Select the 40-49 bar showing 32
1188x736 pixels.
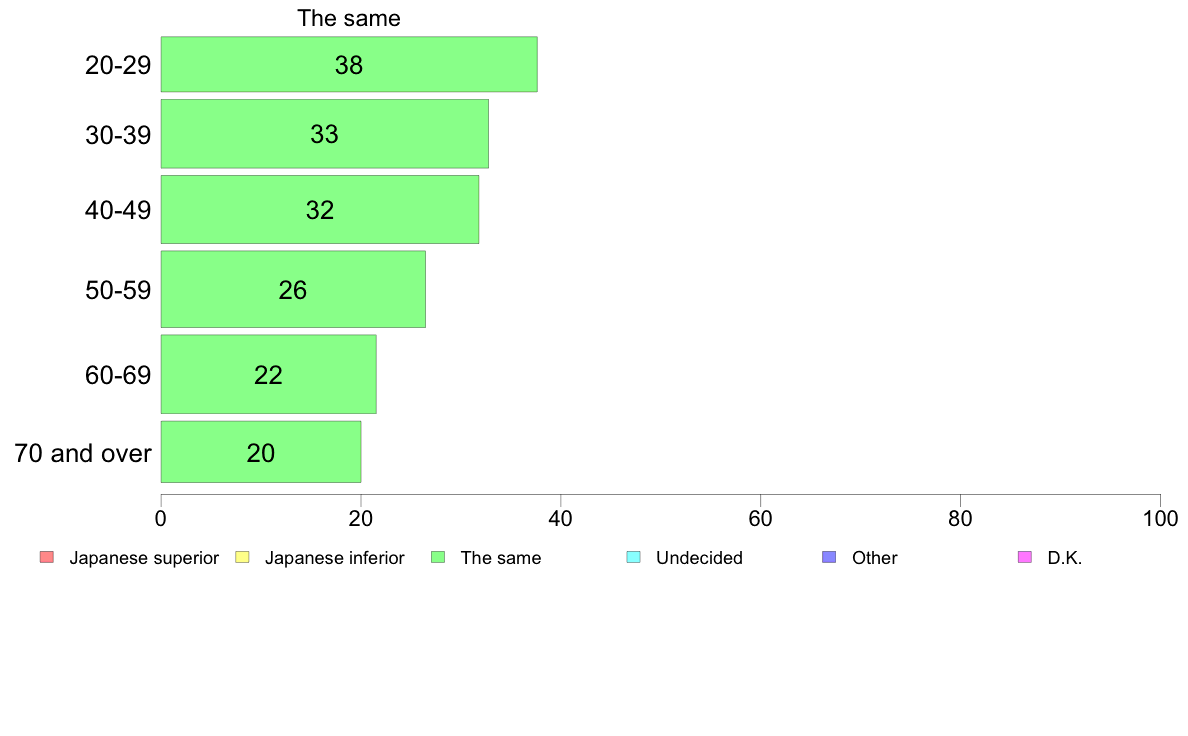coord(320,209)
